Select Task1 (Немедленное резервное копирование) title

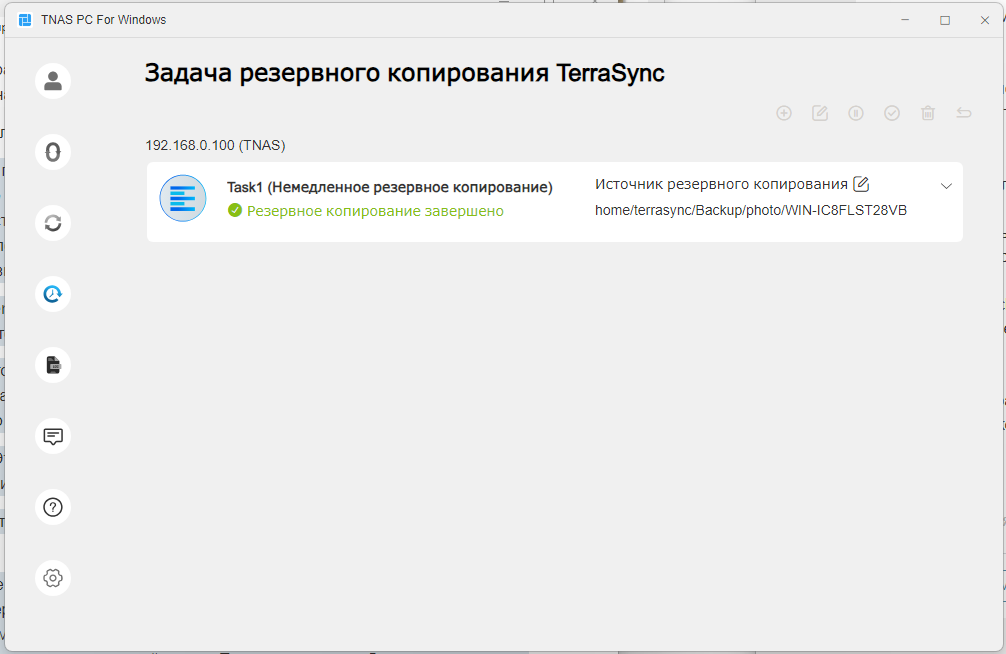pos(389,187)
